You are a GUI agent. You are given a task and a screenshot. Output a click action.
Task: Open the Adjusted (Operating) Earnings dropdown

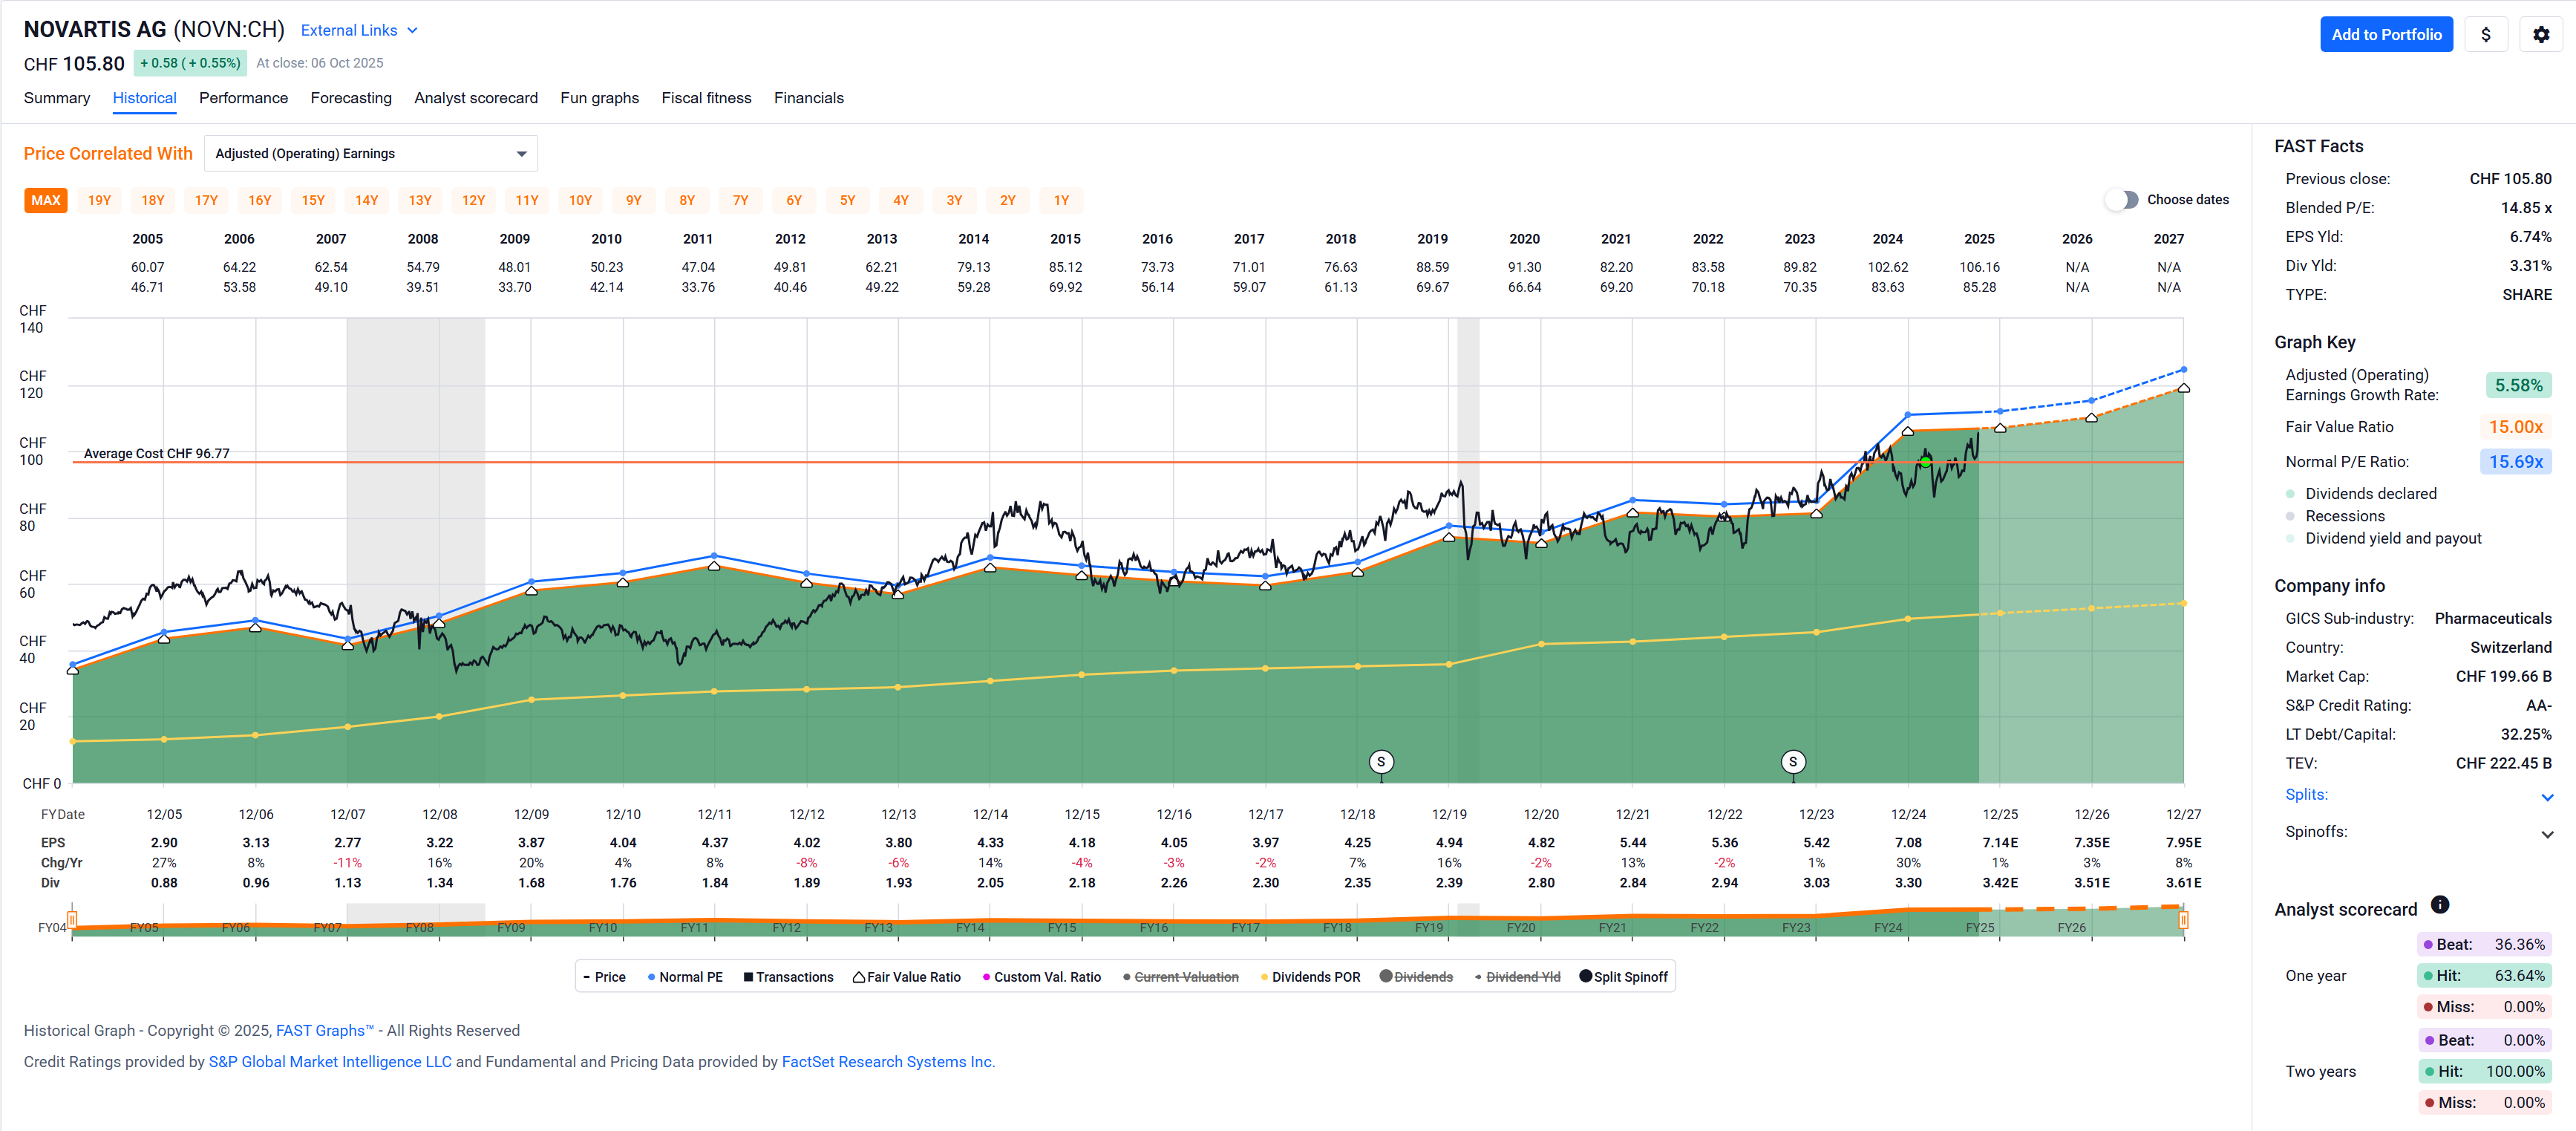[370, 153]
